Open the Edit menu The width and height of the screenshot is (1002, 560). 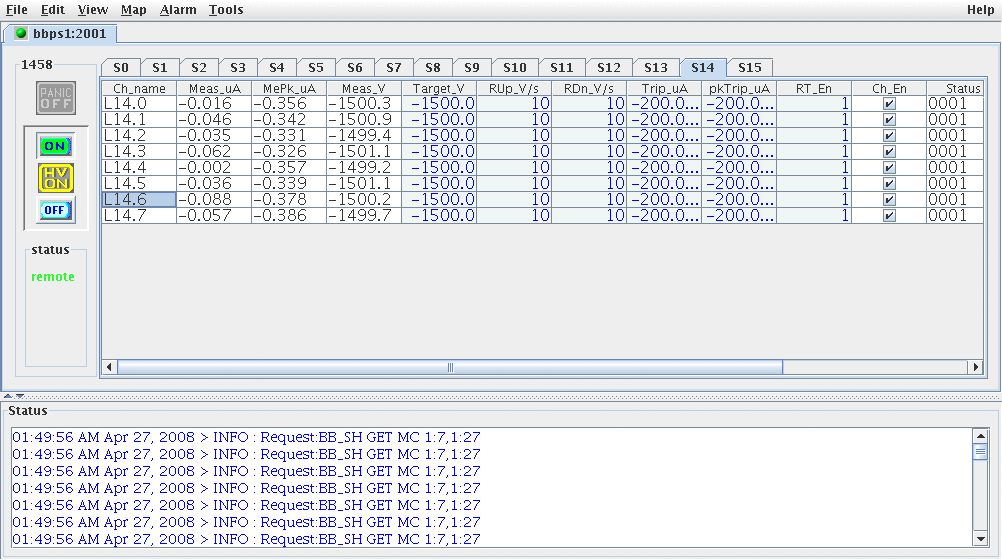pos(52,10)
